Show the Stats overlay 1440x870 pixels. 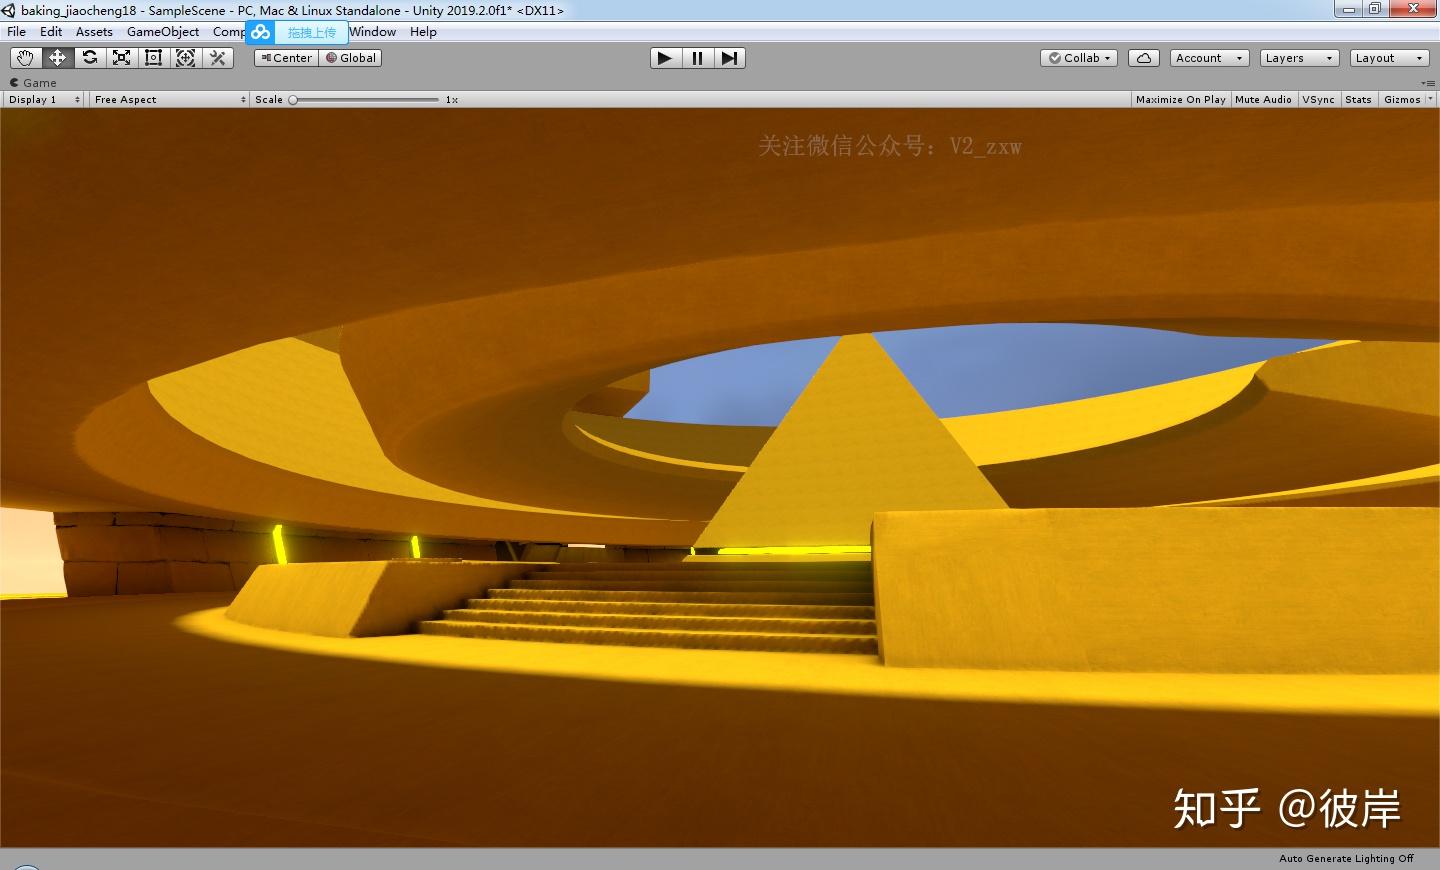coord(1358,99)
